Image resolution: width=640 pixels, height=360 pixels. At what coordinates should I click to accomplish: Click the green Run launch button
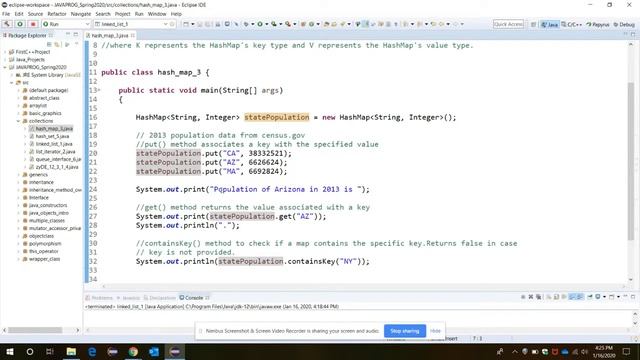pyautogui.click(x=20, y=24)
